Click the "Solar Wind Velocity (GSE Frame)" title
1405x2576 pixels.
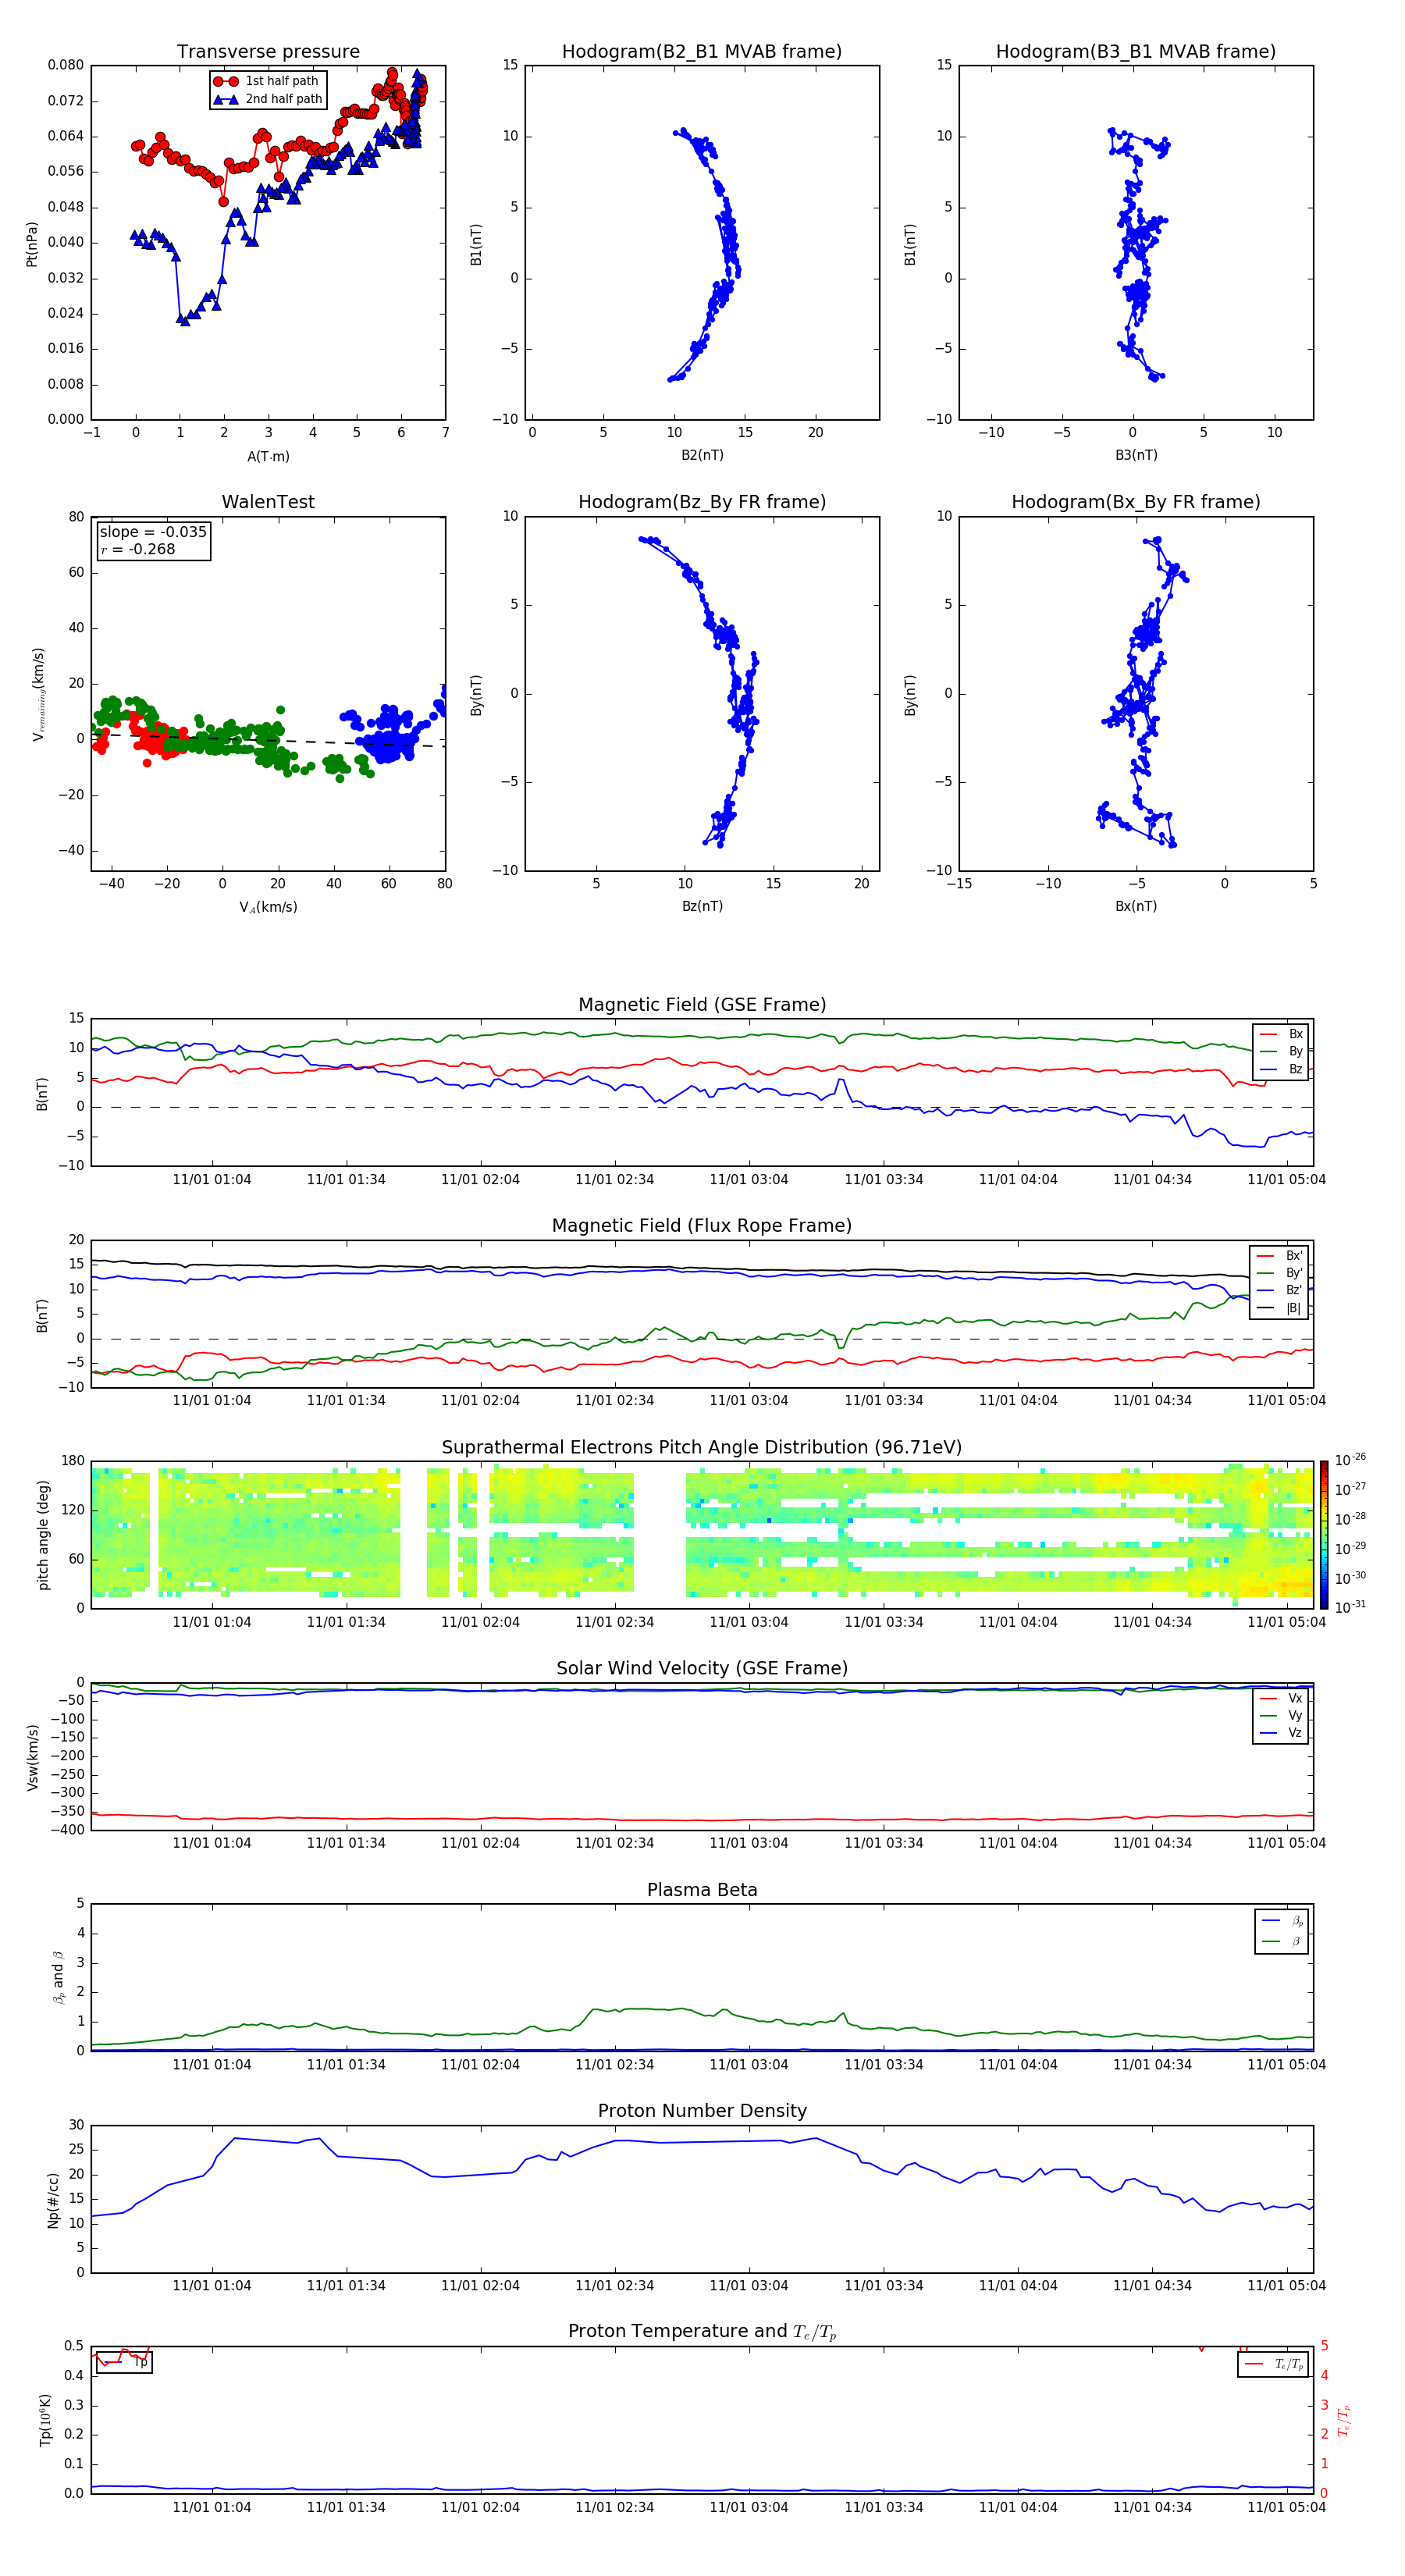(x=702, y=1669)
